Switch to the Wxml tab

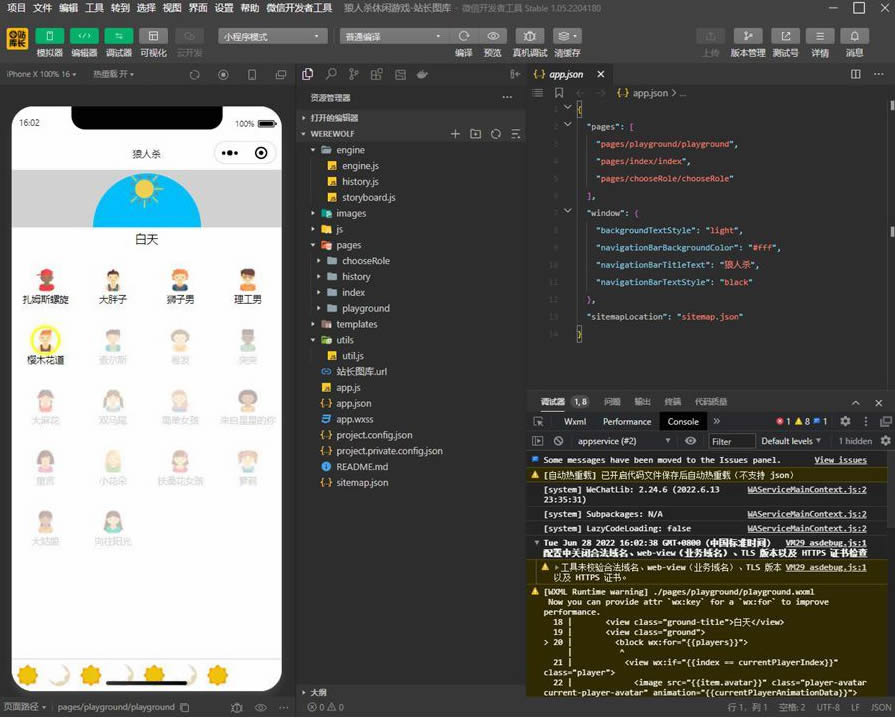[575, 422]
